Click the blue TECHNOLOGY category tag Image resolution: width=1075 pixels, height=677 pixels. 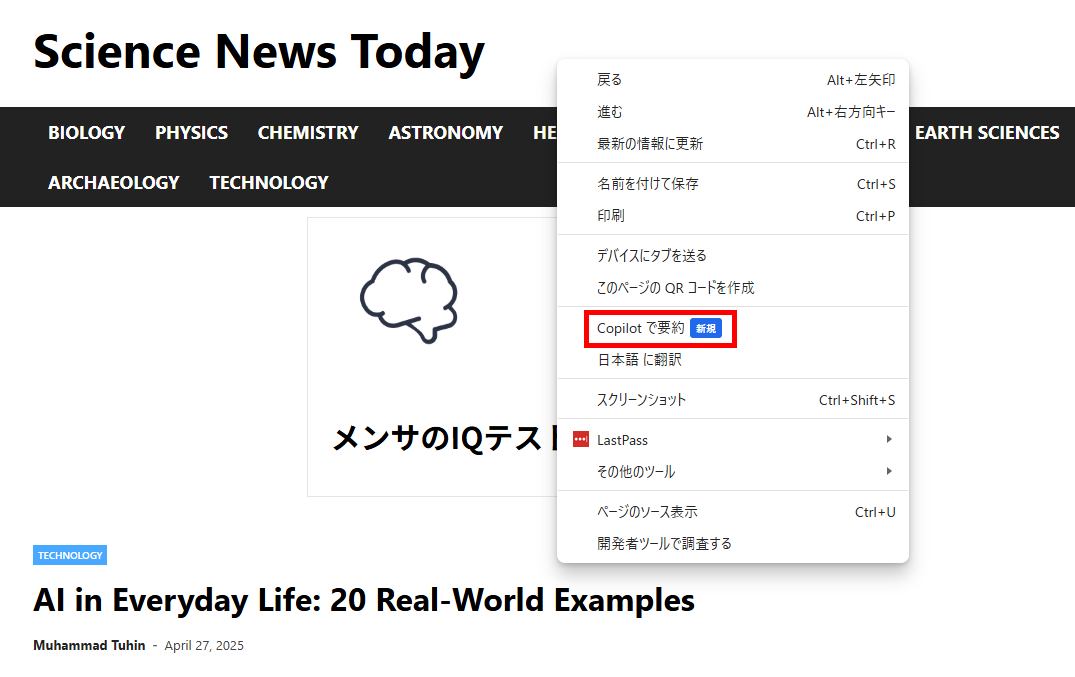tap(70, 555)
